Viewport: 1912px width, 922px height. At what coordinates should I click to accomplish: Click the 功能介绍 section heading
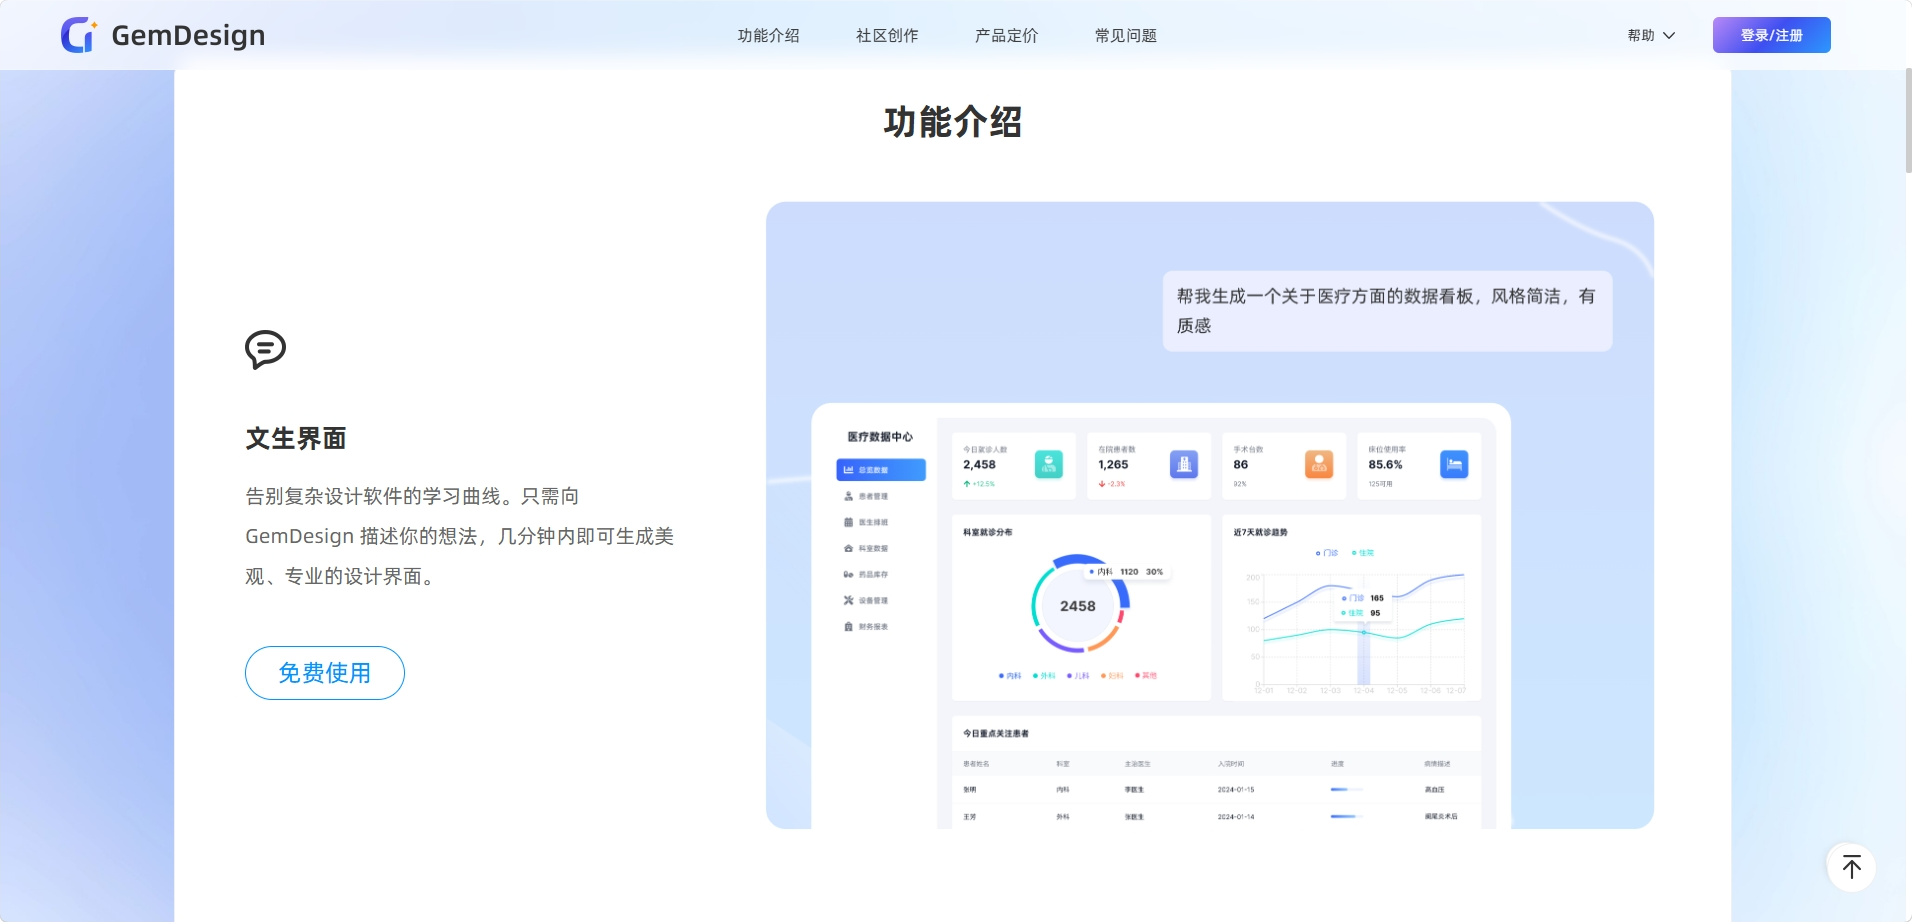[x=953, y=122]
